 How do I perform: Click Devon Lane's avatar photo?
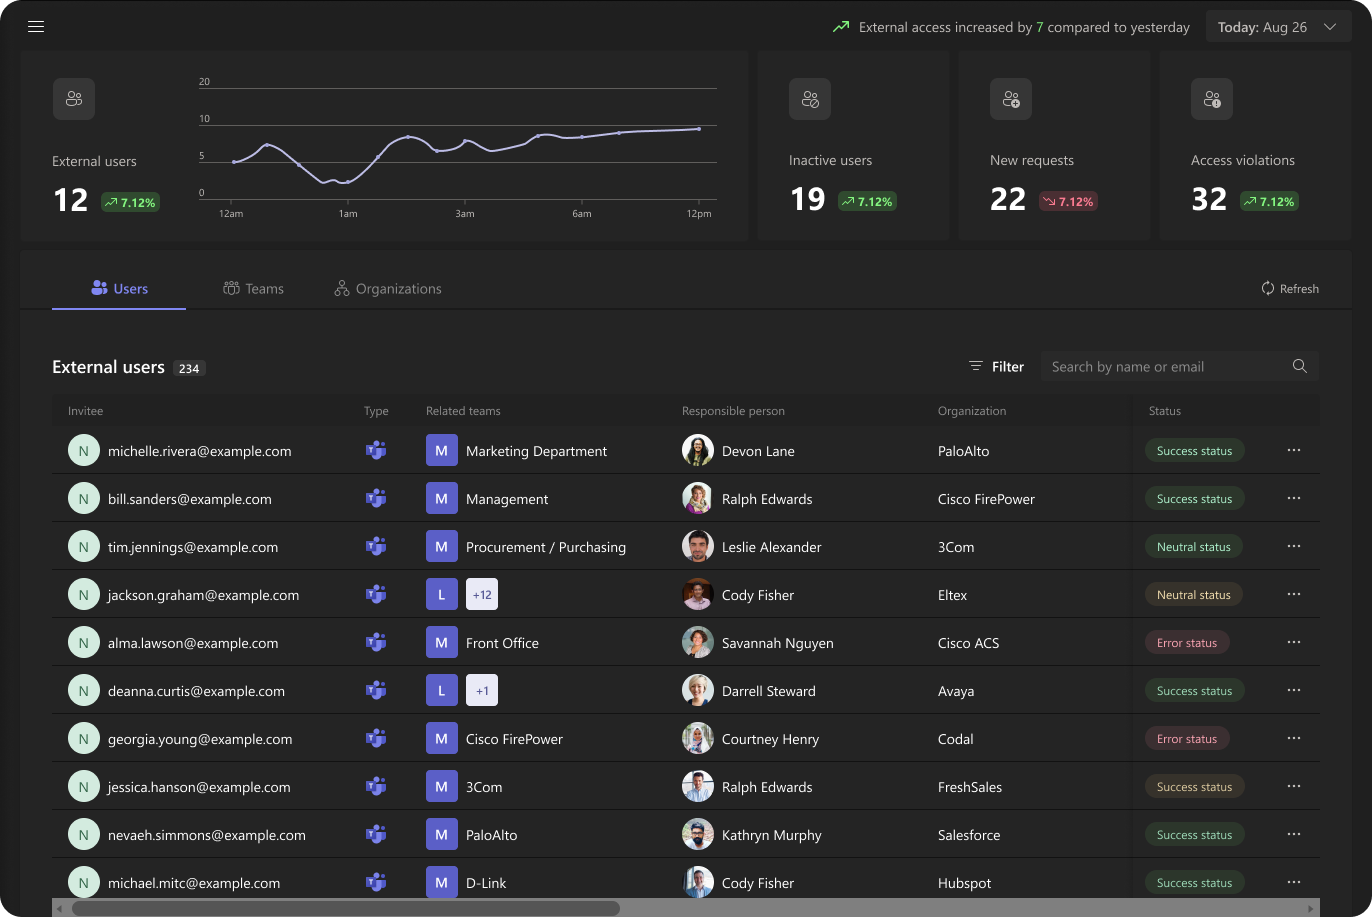[697, 451]
